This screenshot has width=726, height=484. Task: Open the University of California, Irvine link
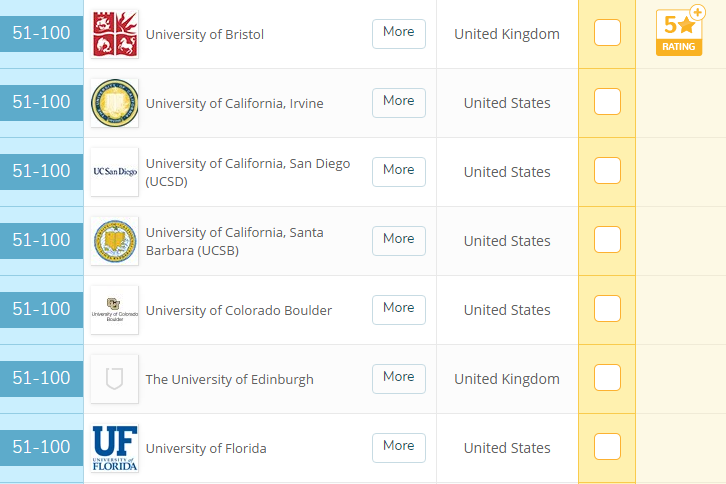(234, 103)
